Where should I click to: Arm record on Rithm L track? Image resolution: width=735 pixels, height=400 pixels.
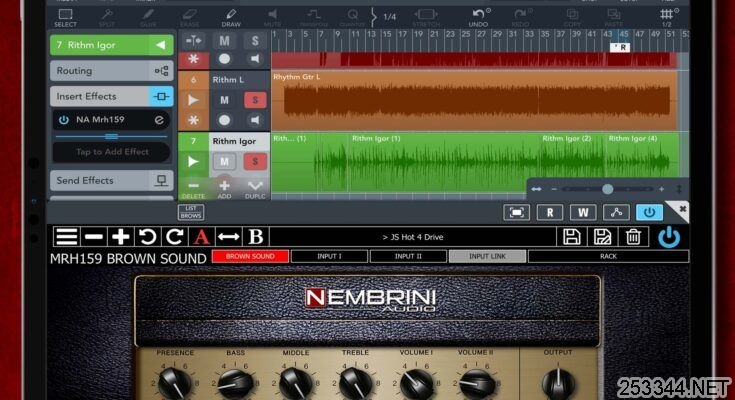225,121
